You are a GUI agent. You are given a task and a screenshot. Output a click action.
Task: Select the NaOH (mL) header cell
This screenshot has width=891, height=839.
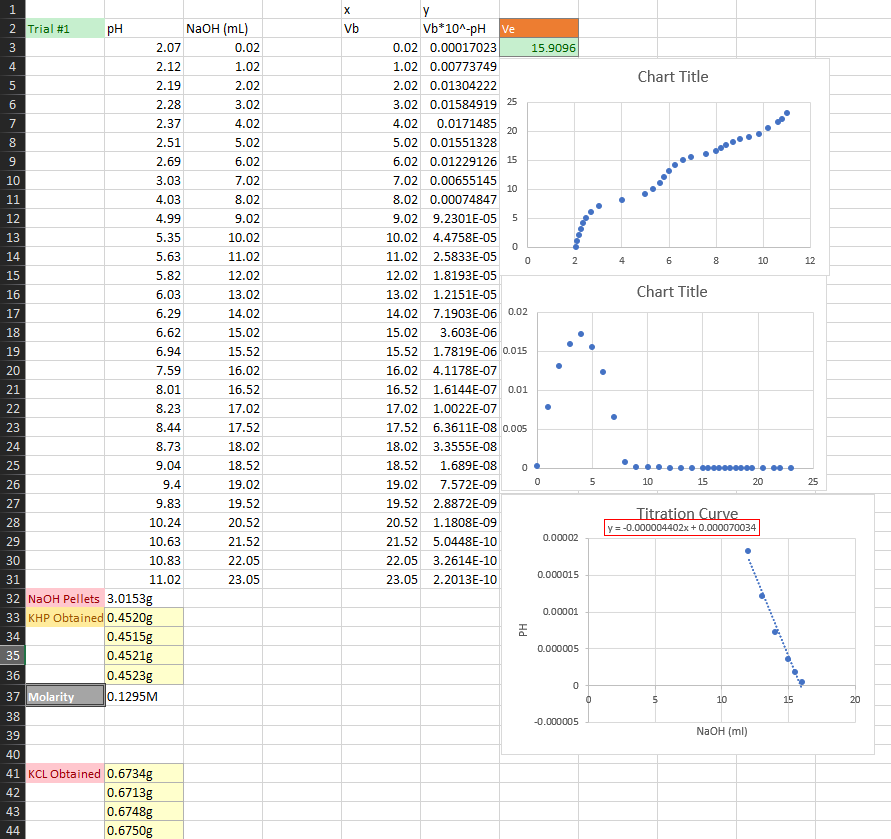pos(216,29)
